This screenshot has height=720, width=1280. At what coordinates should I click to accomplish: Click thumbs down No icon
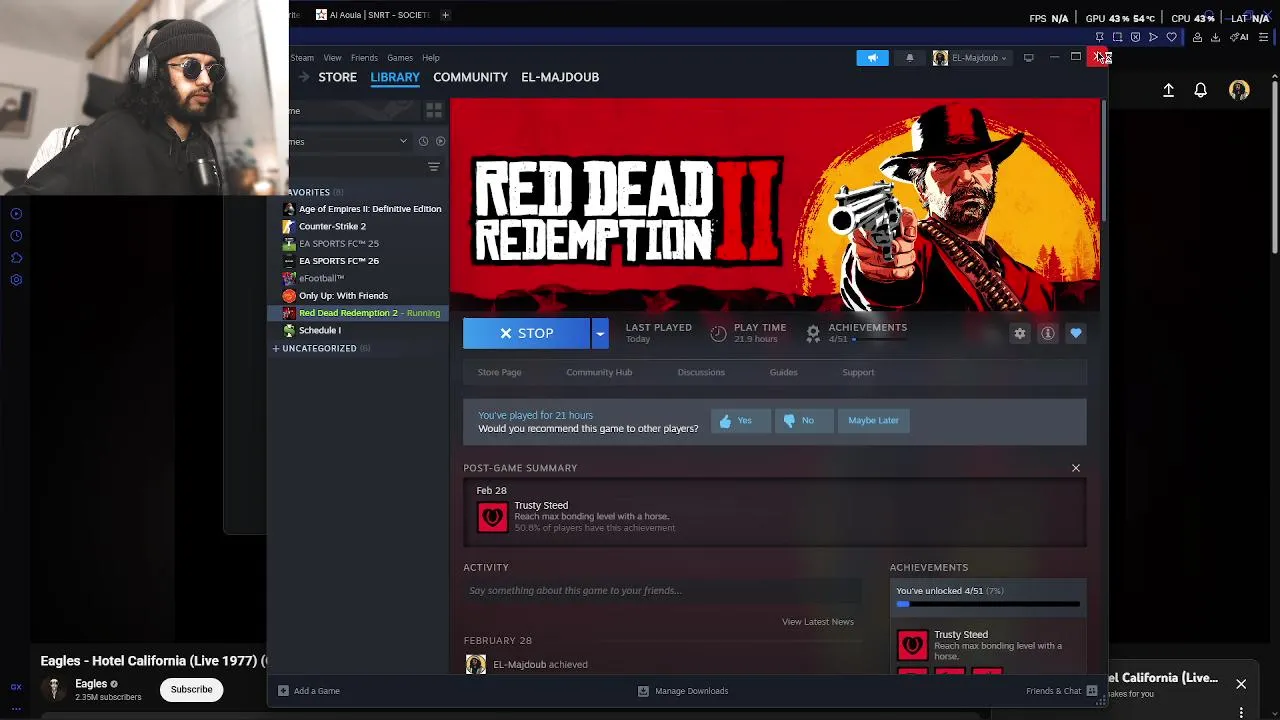(789, 421)
